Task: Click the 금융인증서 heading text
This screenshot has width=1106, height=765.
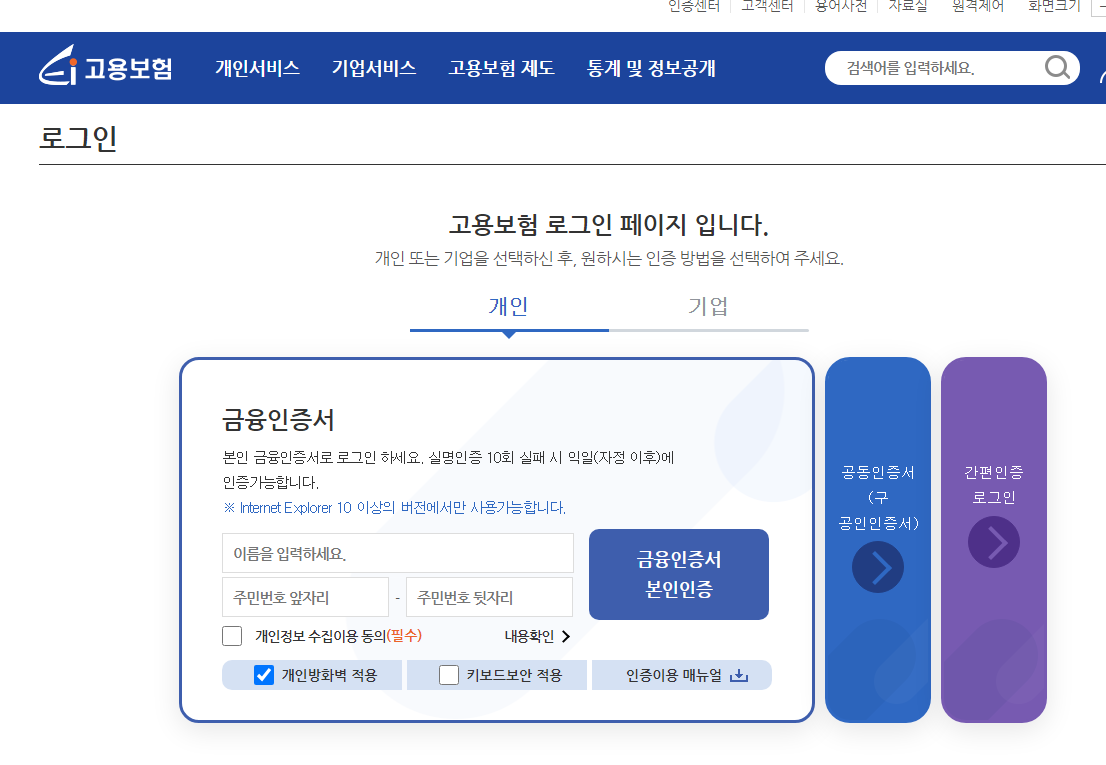Action: click(278, 420)
